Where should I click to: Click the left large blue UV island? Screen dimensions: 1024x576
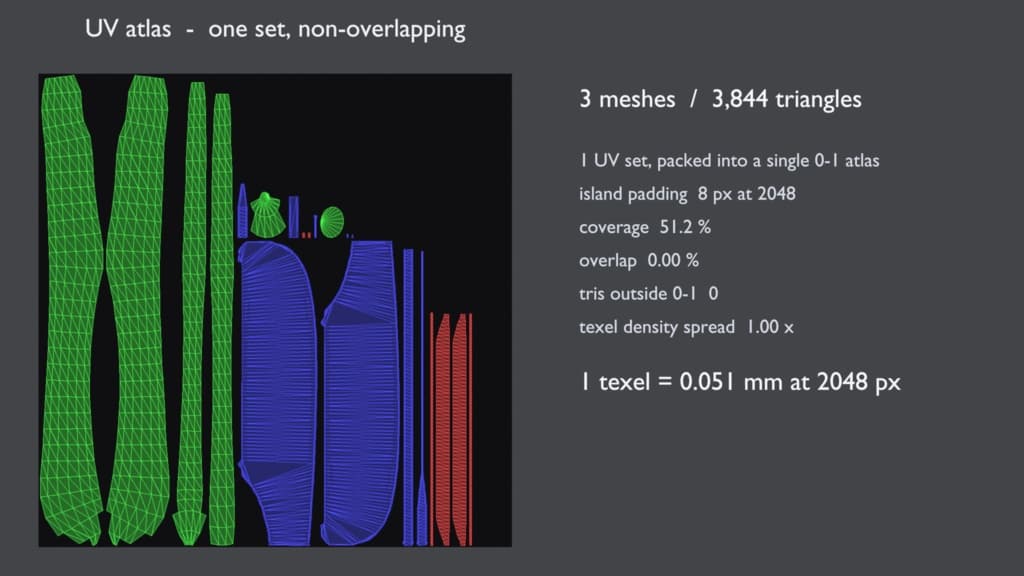coord(277,393)
